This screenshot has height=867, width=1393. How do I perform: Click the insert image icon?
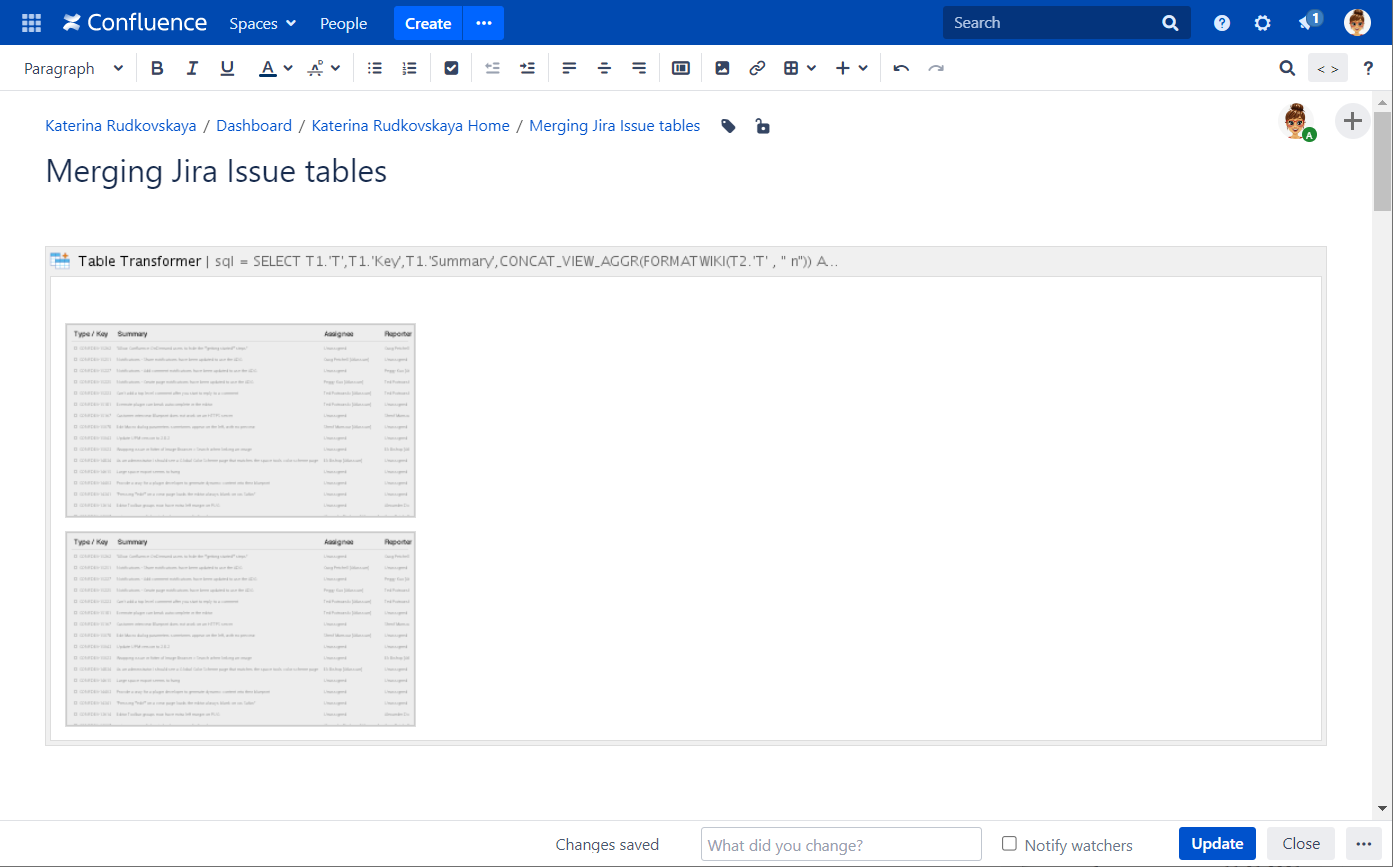click(722, 68)
